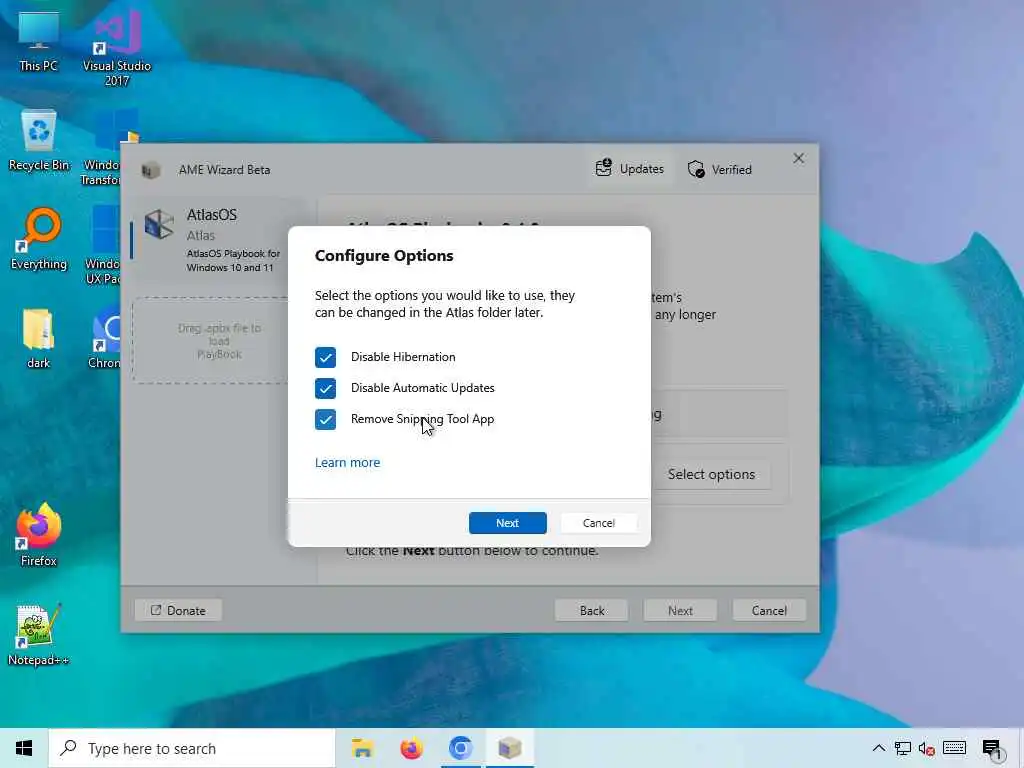Select the dark folder on desktop
Viewport: 1024px width, 768px height.
click(x=39, y=339)
